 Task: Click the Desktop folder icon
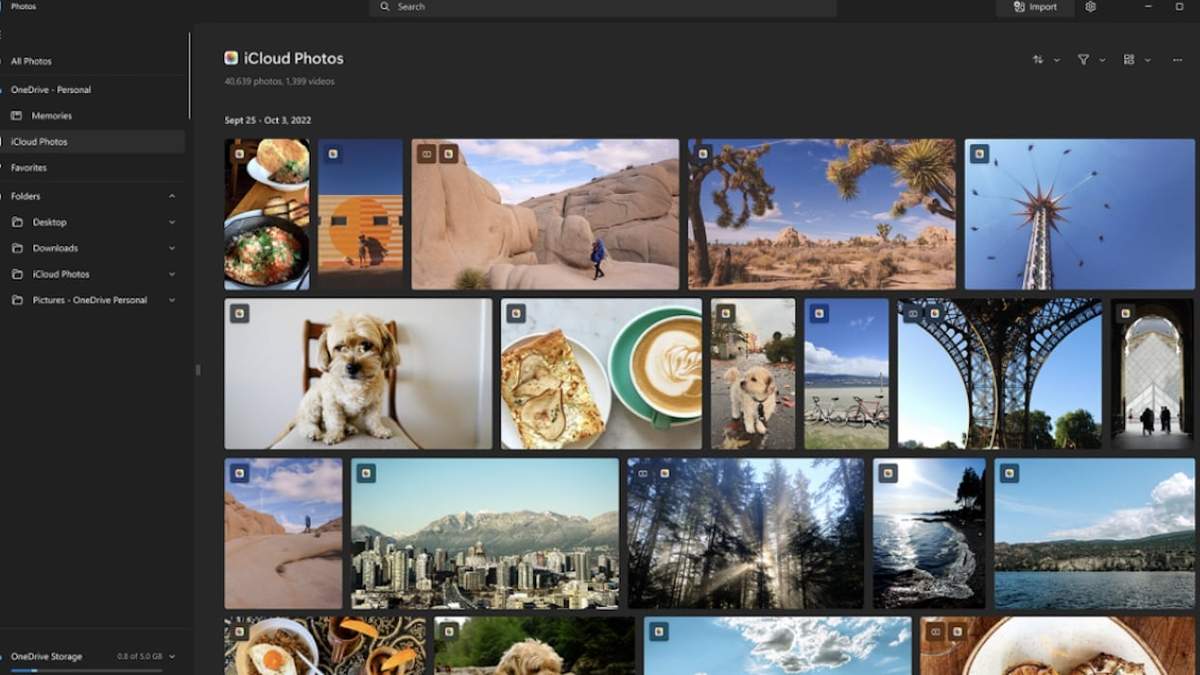[17, 222]
